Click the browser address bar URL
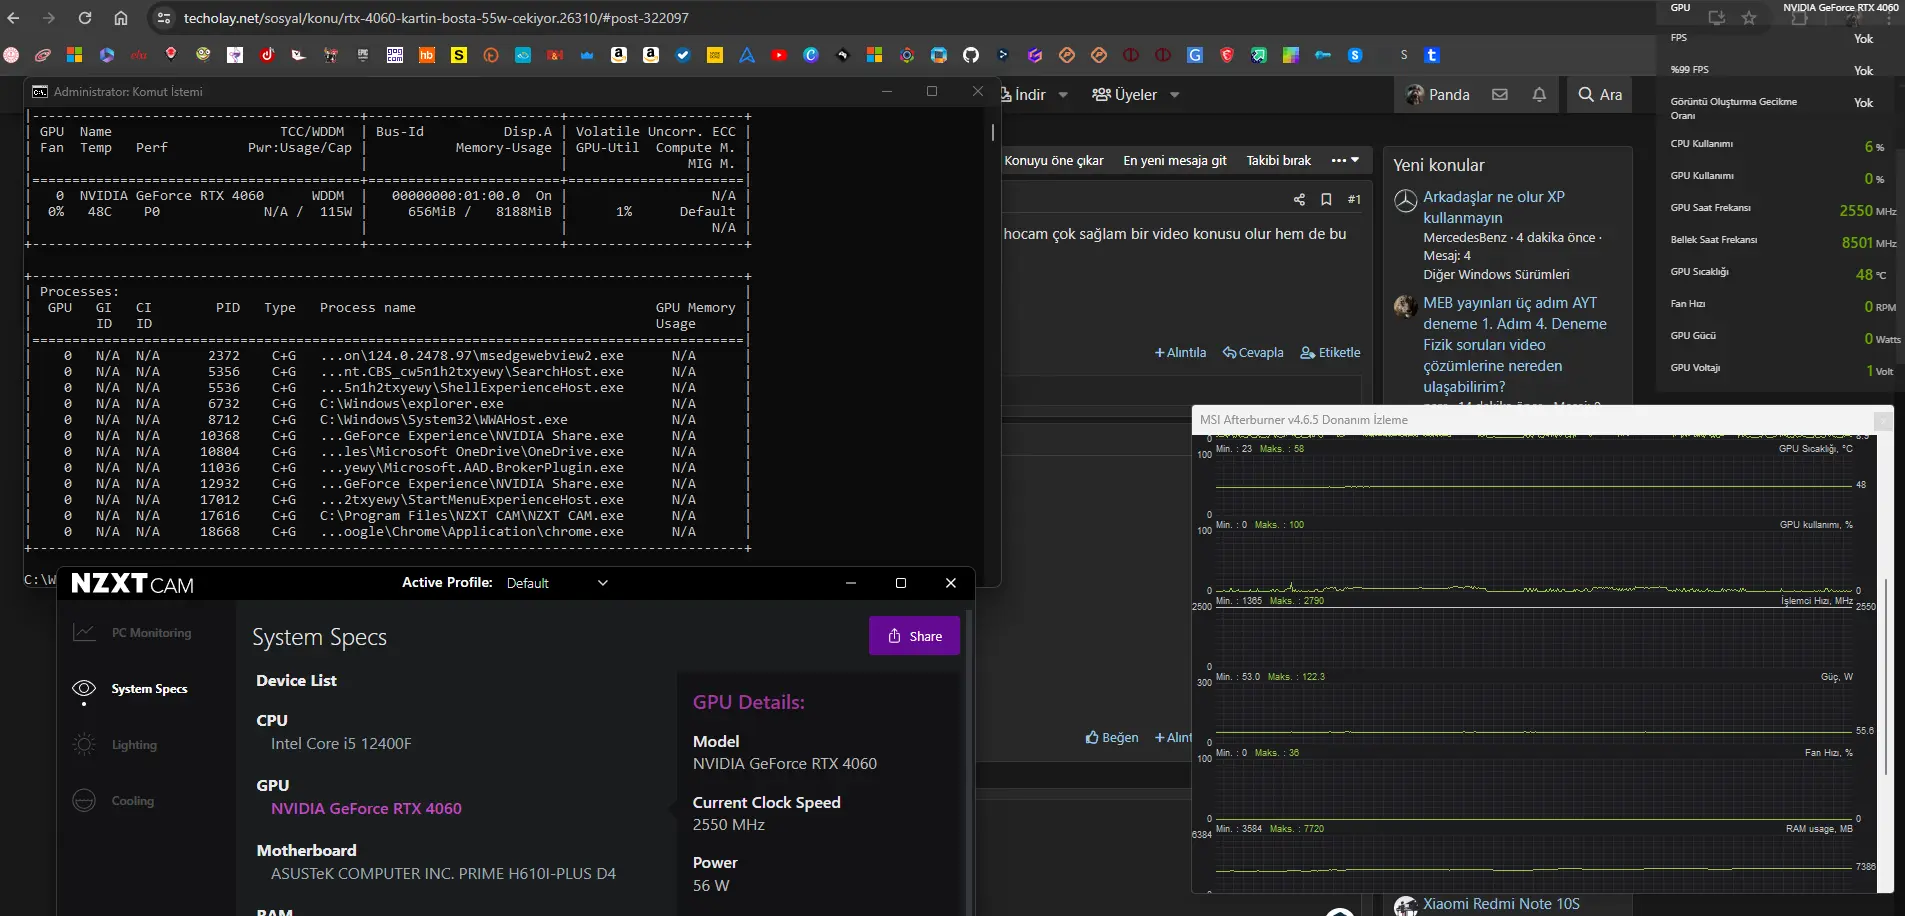1905x916 pixels. tap(436, 18)
